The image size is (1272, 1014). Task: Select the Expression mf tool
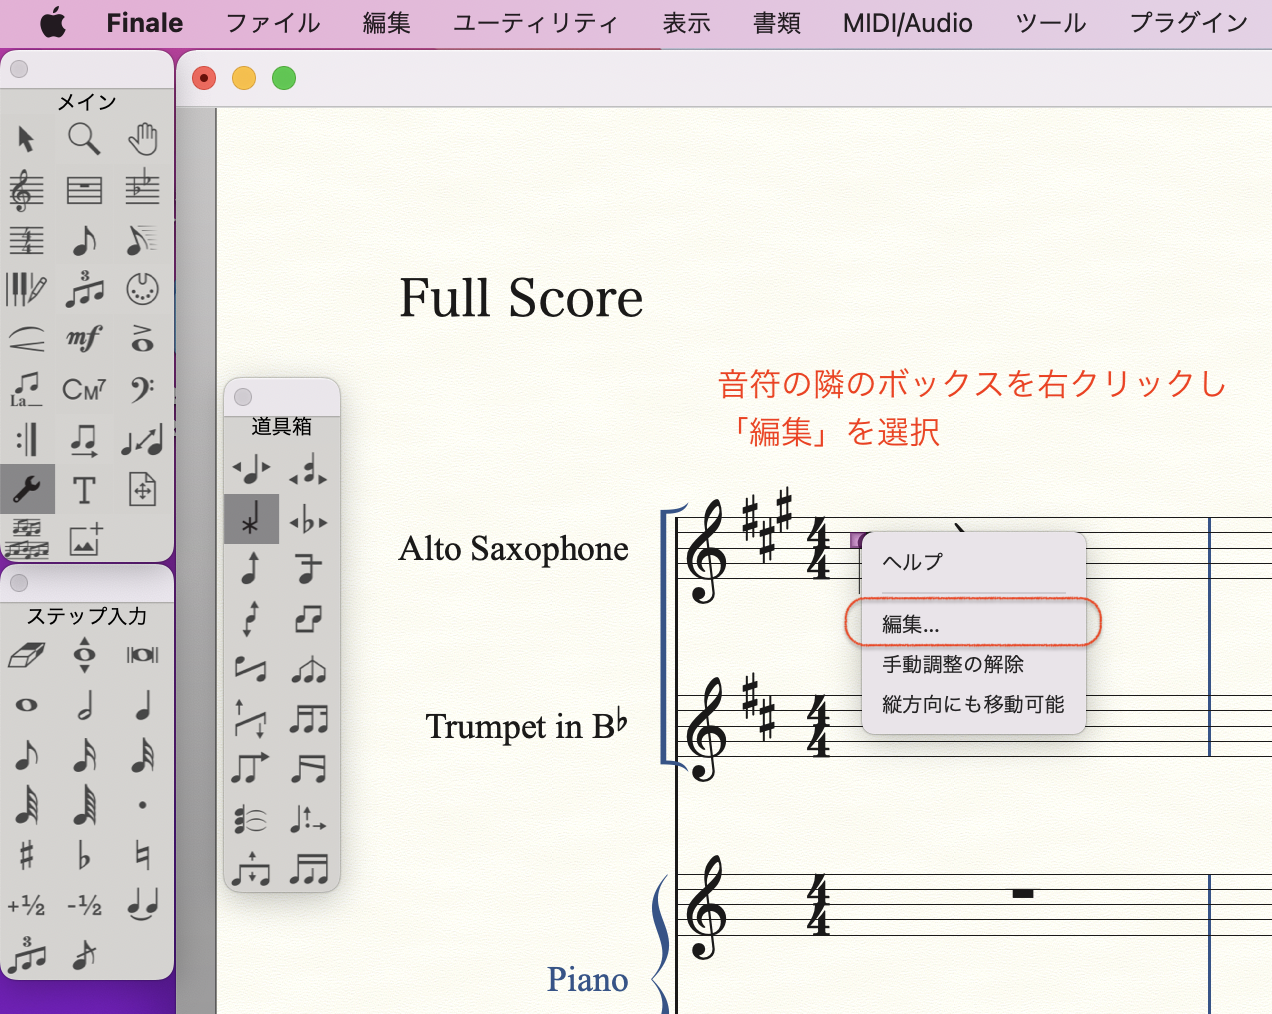pyautogui.click(x=85, y=340)
